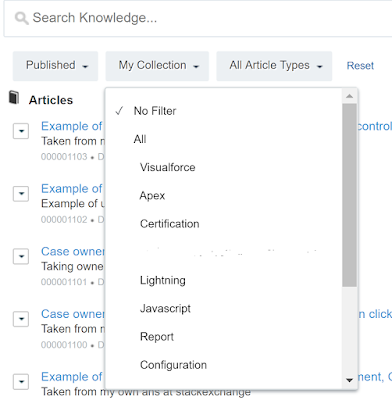Image resolution: width=392 pixels, height=400 pixels.
Task: Open action arrow for article 000001101
Action: (21, 256)
